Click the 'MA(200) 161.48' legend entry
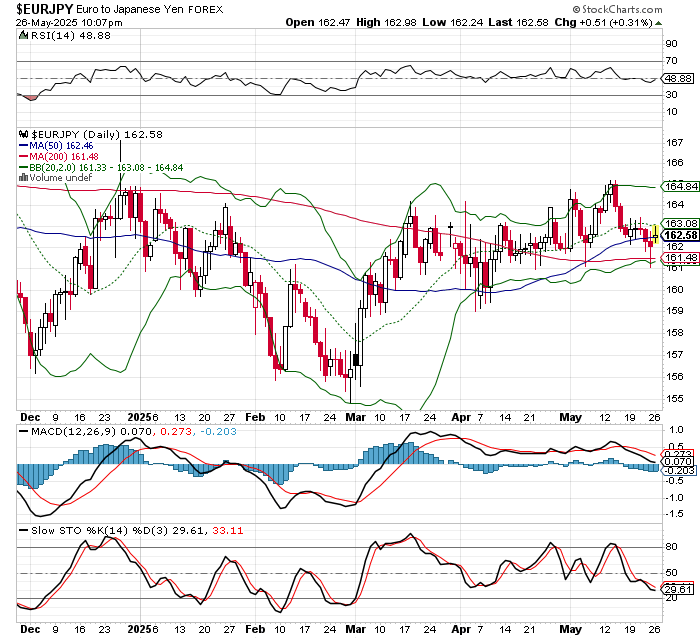Viewport: 700px width, 639px height. click(64, 156)
